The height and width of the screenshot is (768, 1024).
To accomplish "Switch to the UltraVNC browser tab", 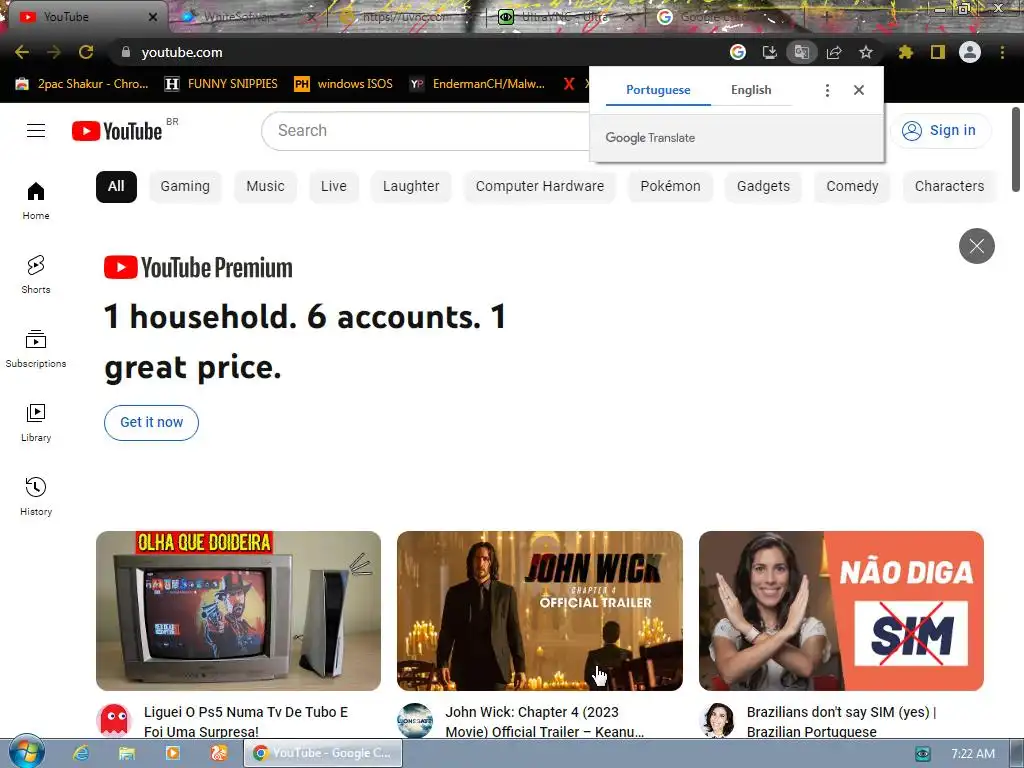I will coord(565,17).
